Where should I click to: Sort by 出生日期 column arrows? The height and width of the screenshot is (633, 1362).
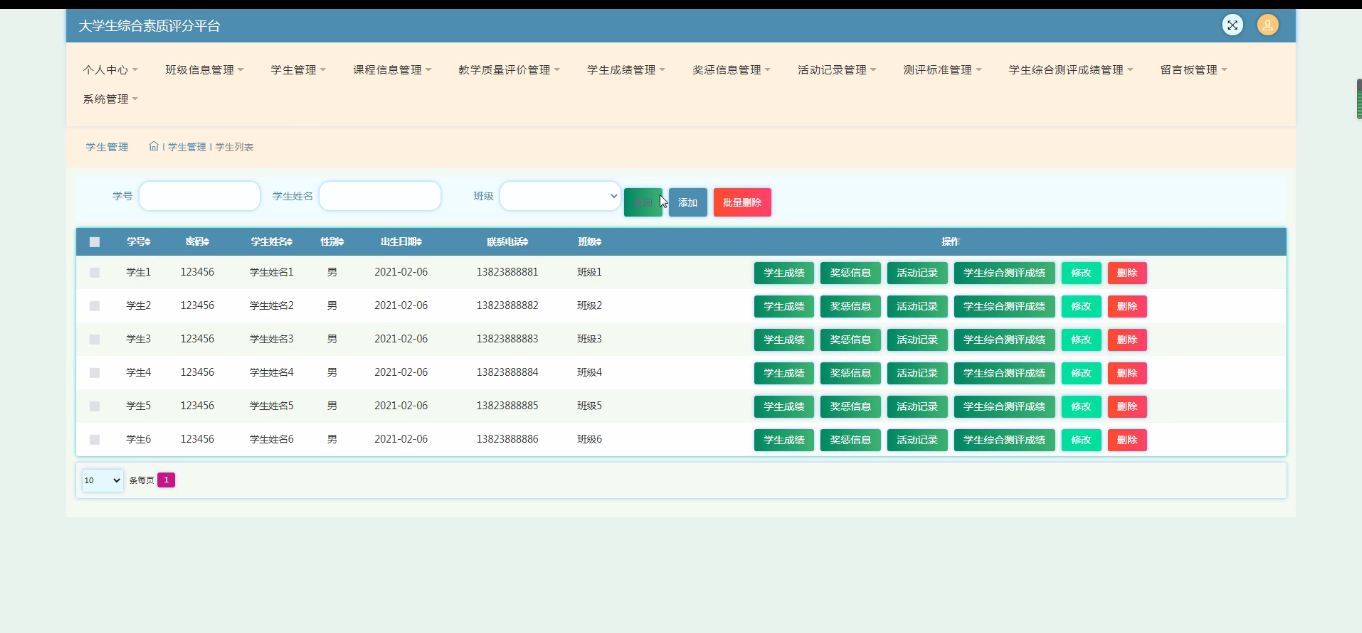(x=419, y=242)
